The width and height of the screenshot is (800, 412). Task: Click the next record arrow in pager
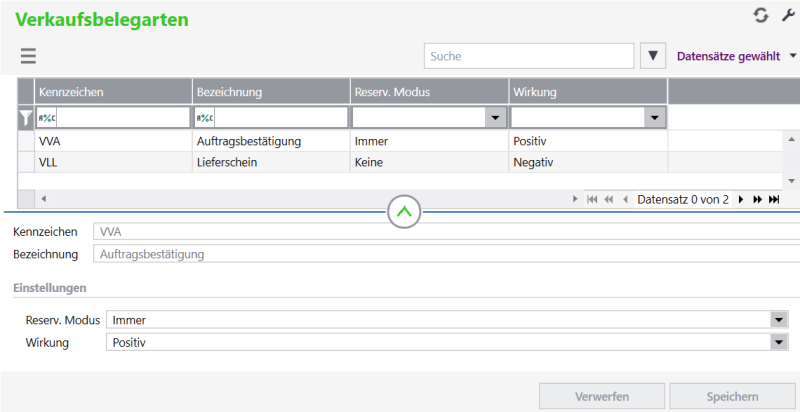click(x=741, y=199)
